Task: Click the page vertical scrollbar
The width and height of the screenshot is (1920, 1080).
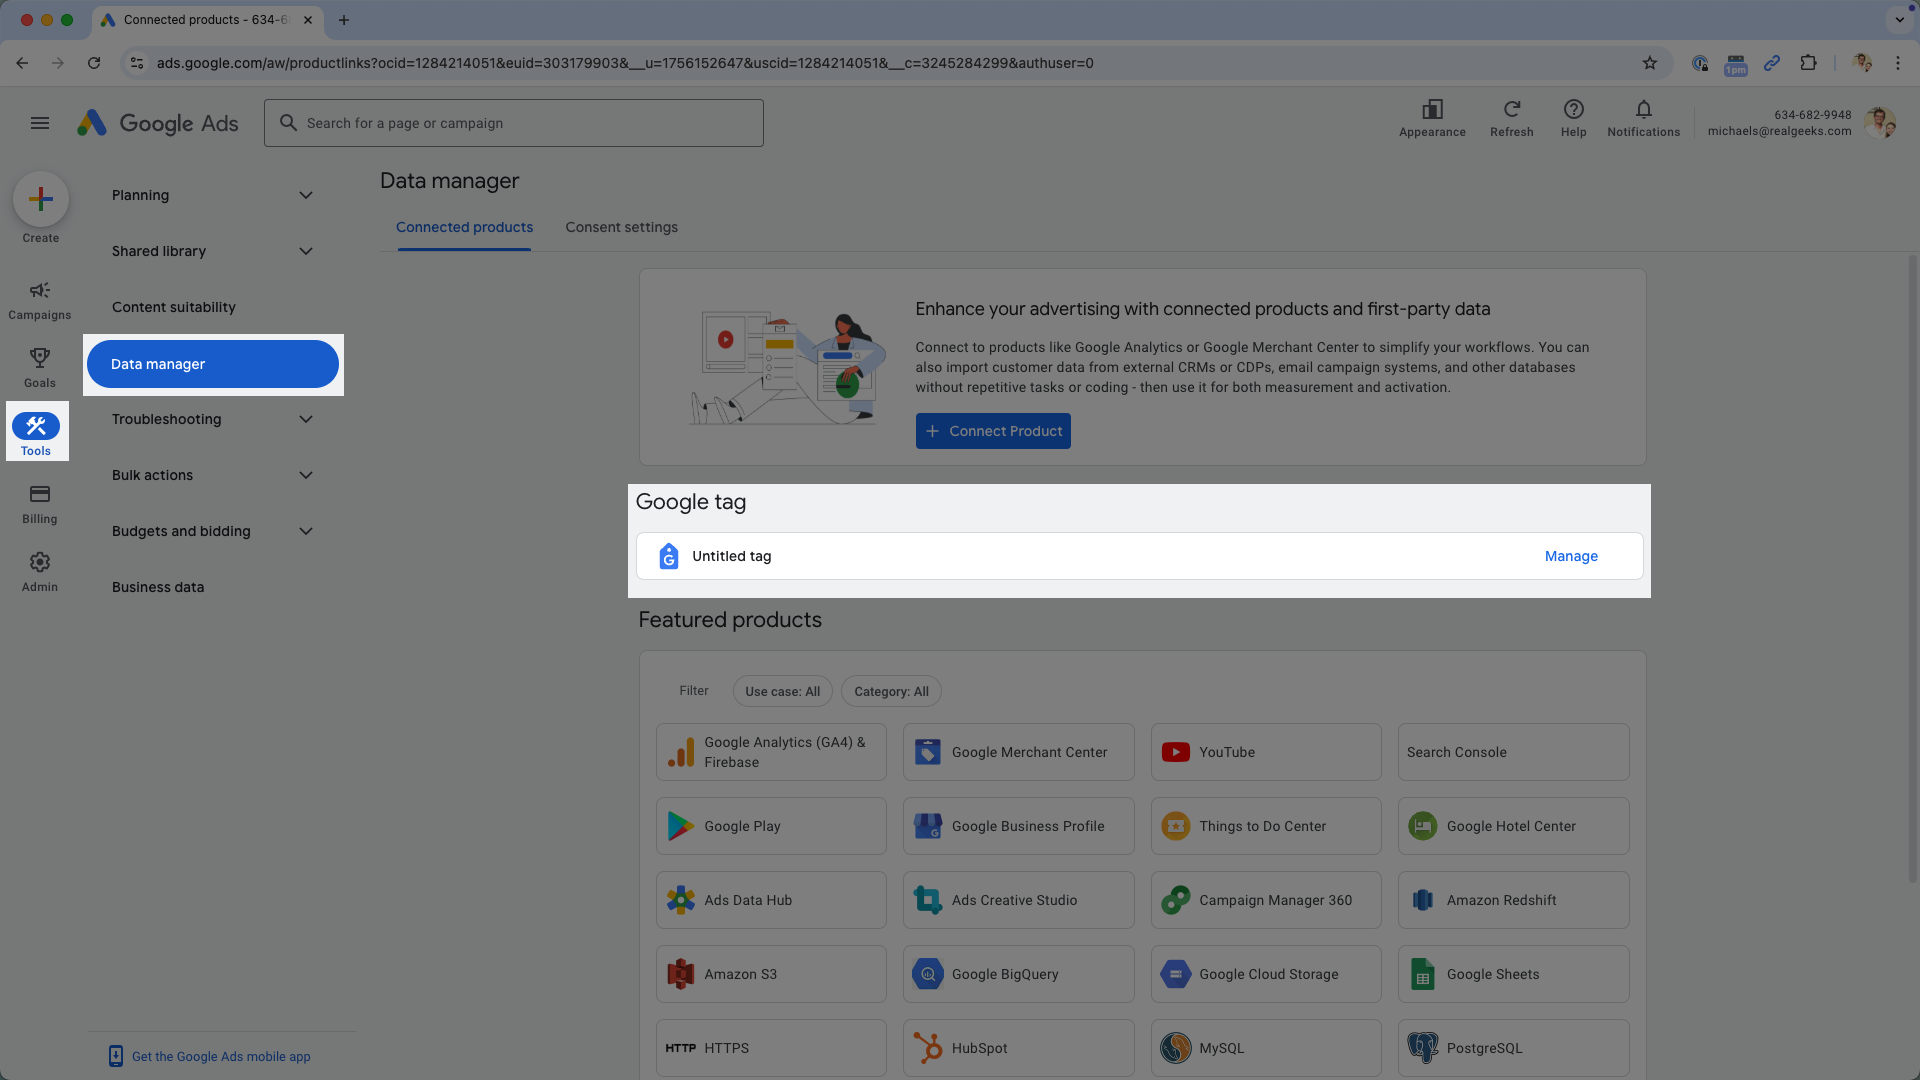Action: 1912,570
